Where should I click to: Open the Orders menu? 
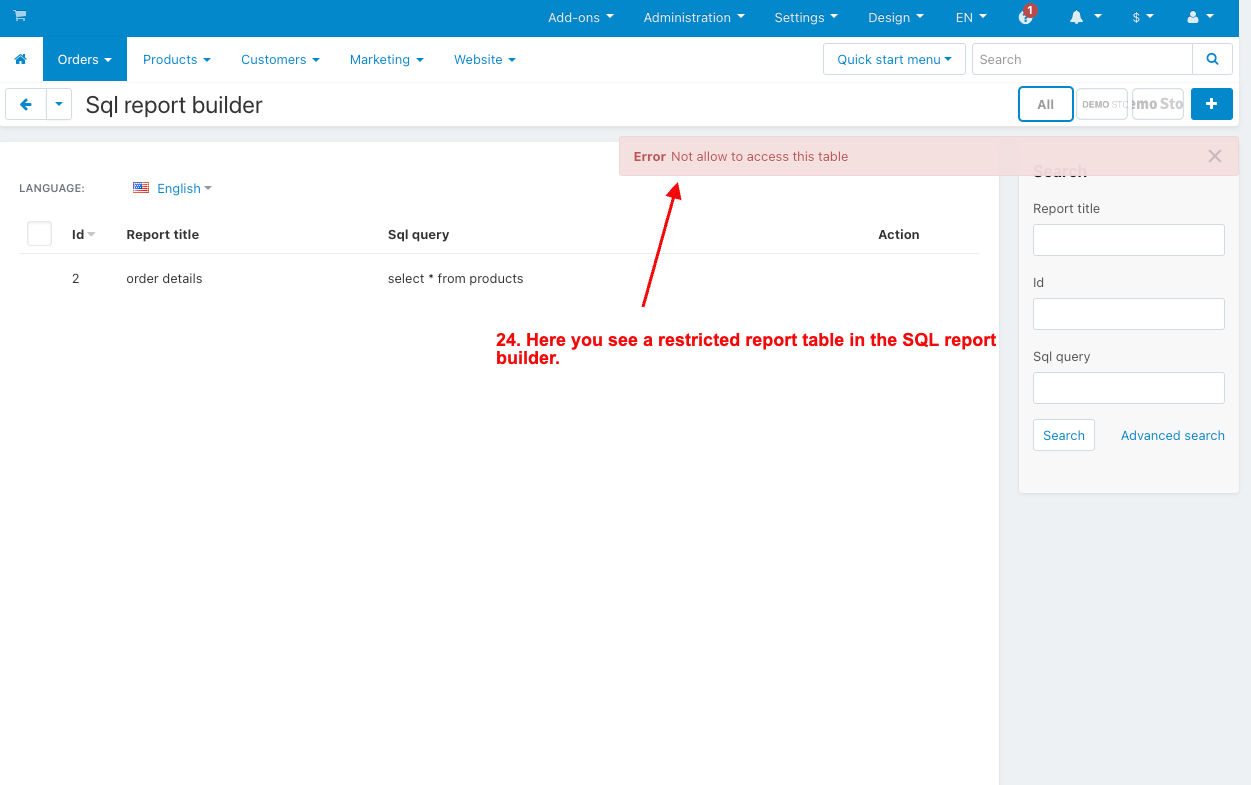85,60
